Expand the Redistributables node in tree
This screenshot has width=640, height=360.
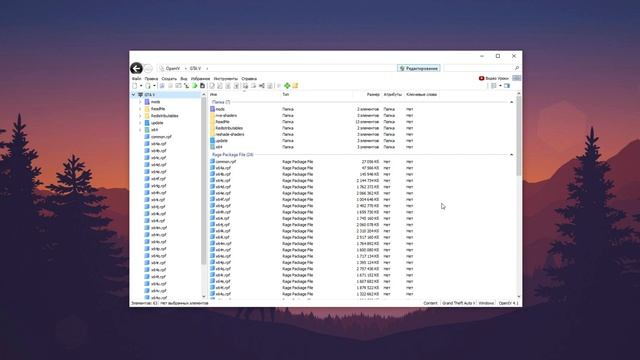click(140, 116)
